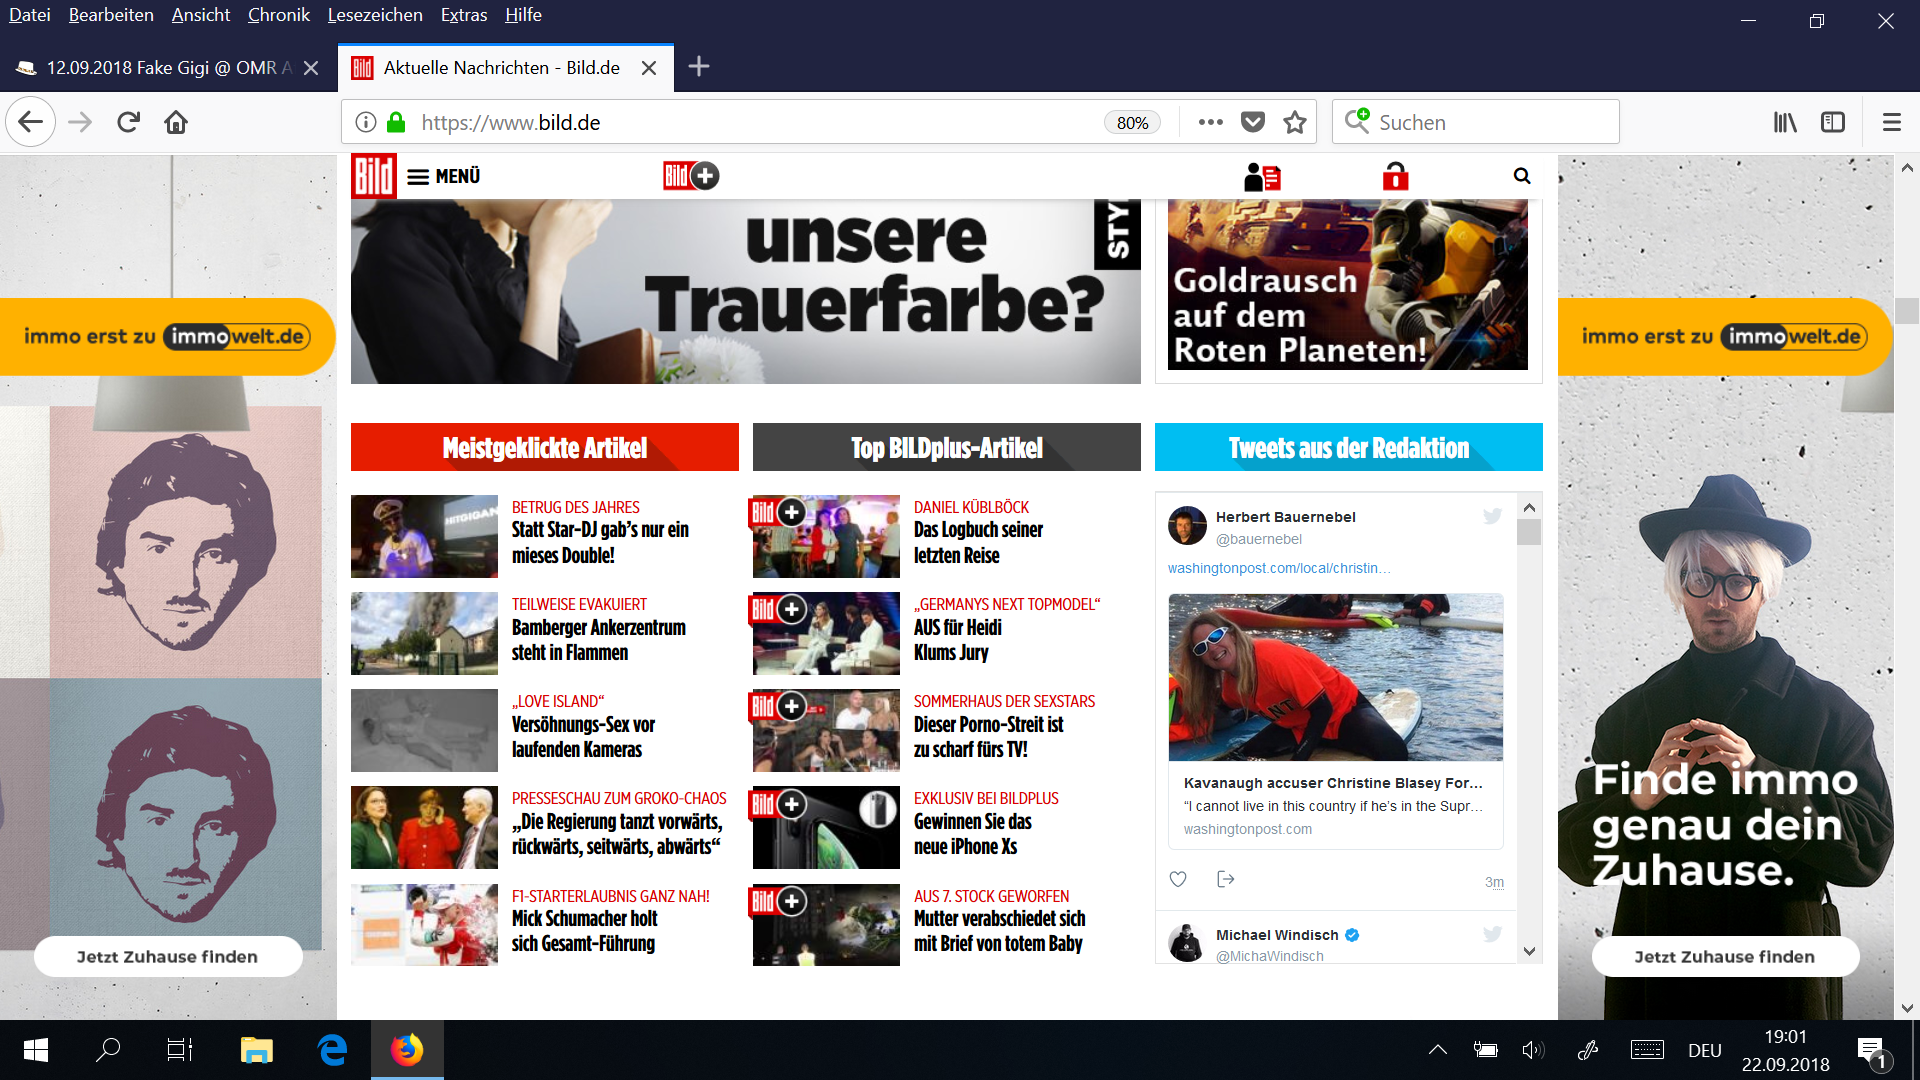This screenshot has width=1920, height=1080.
Task: Switch to the Fake Gigi @ OMR tab
Action: pos(168,68)
